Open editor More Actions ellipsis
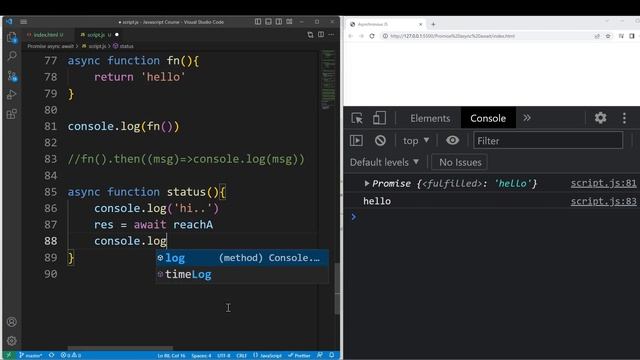Screen dimensions: 640x360 pyautogui.click(x=331, y=35)
